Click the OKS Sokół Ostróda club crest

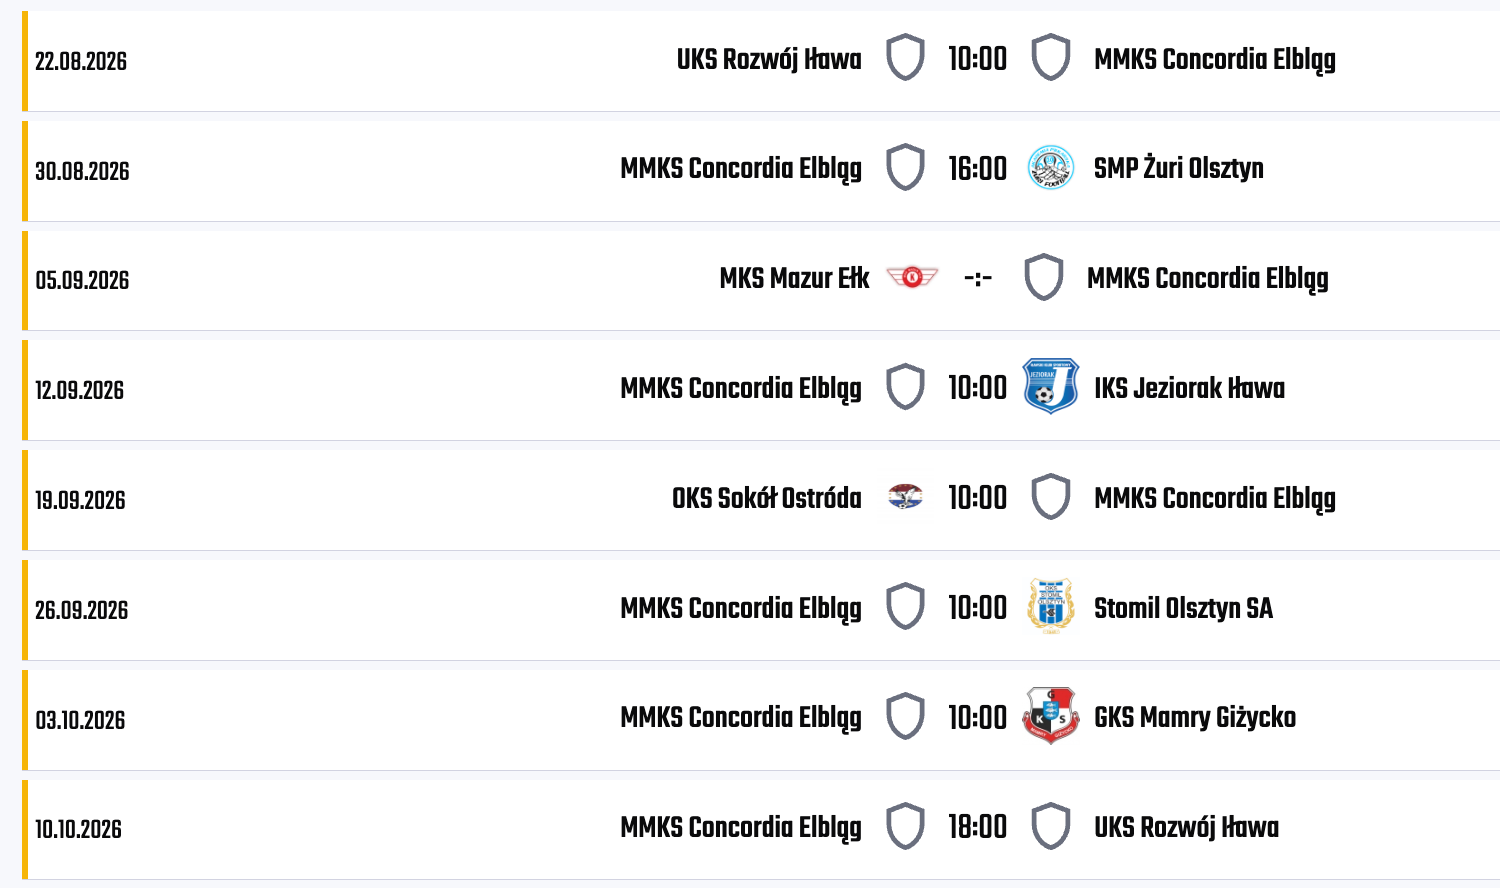pyautogui.click(x=905, y=497)
